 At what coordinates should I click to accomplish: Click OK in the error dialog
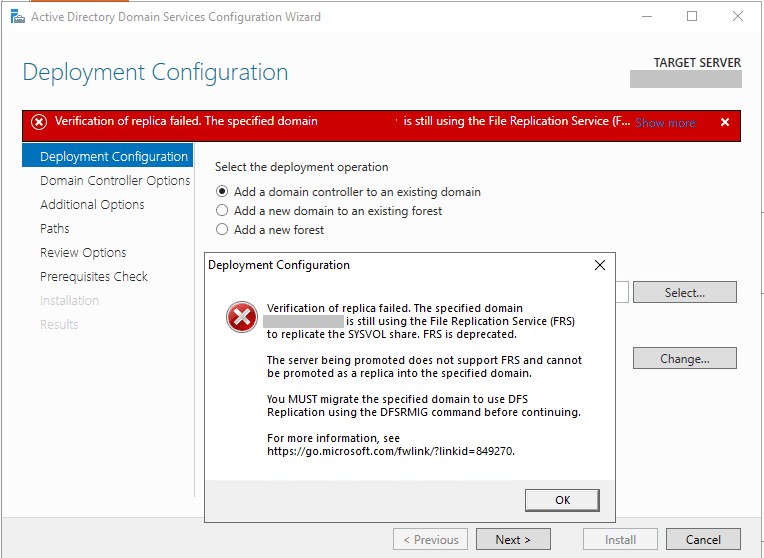[x=562, y=500]
